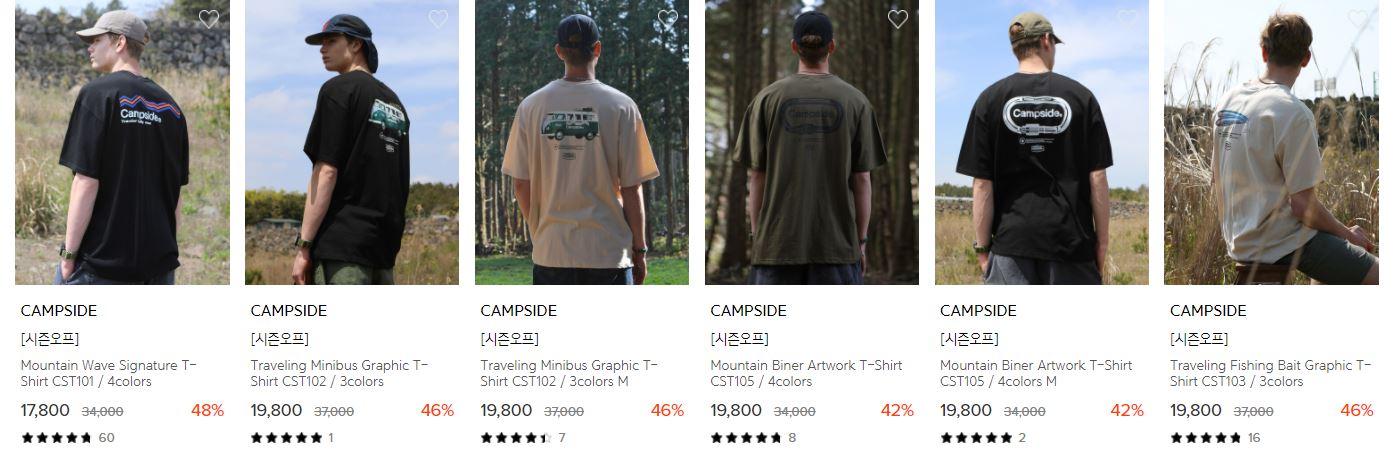Viewport: 1384px width, 475px height.
Task: View the beige Fishing Bait shirt image
Action: pos(1271,142)
